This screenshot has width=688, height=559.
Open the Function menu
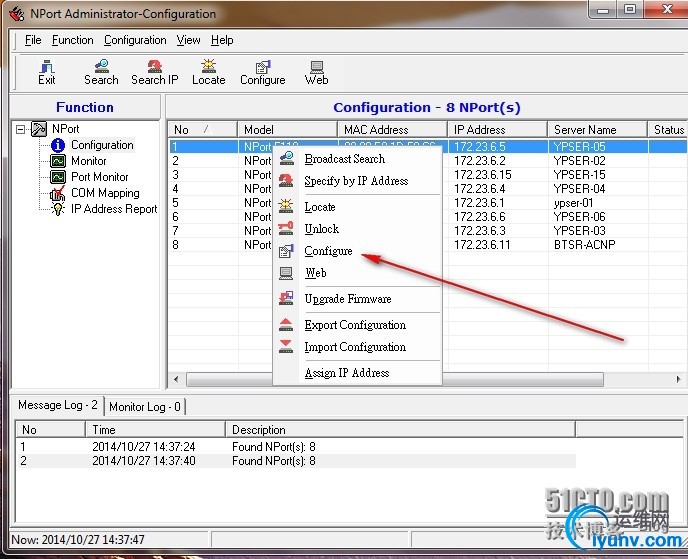[x=72, y=40]
